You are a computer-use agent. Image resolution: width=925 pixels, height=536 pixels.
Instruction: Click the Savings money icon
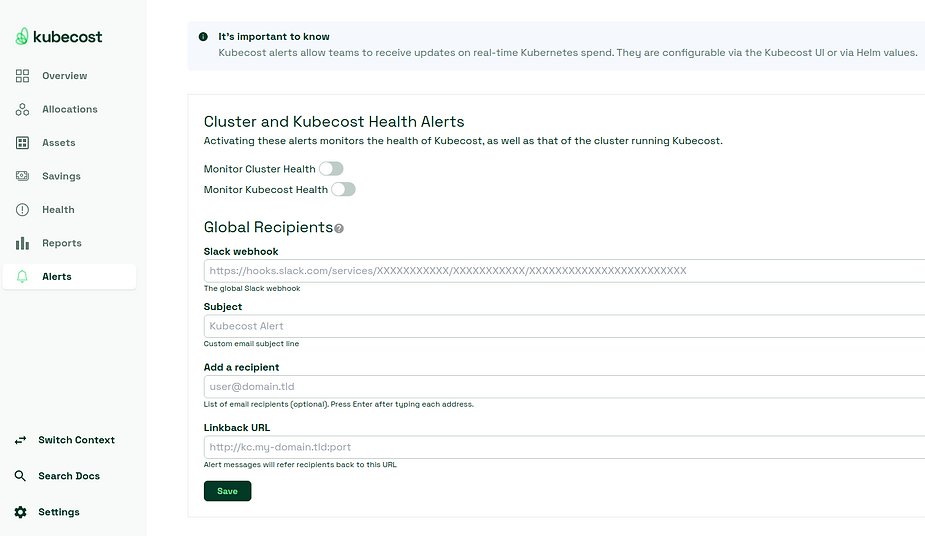point(22,176)
